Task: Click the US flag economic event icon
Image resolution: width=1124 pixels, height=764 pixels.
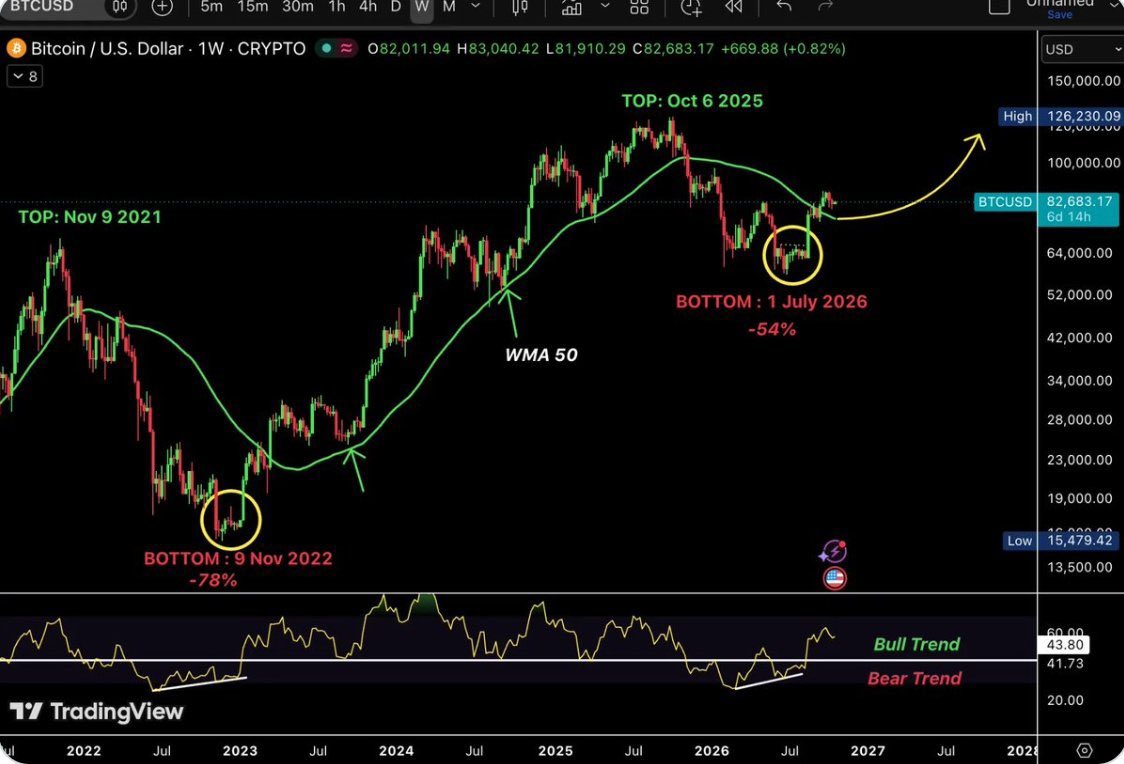Action: pos(834,578)
